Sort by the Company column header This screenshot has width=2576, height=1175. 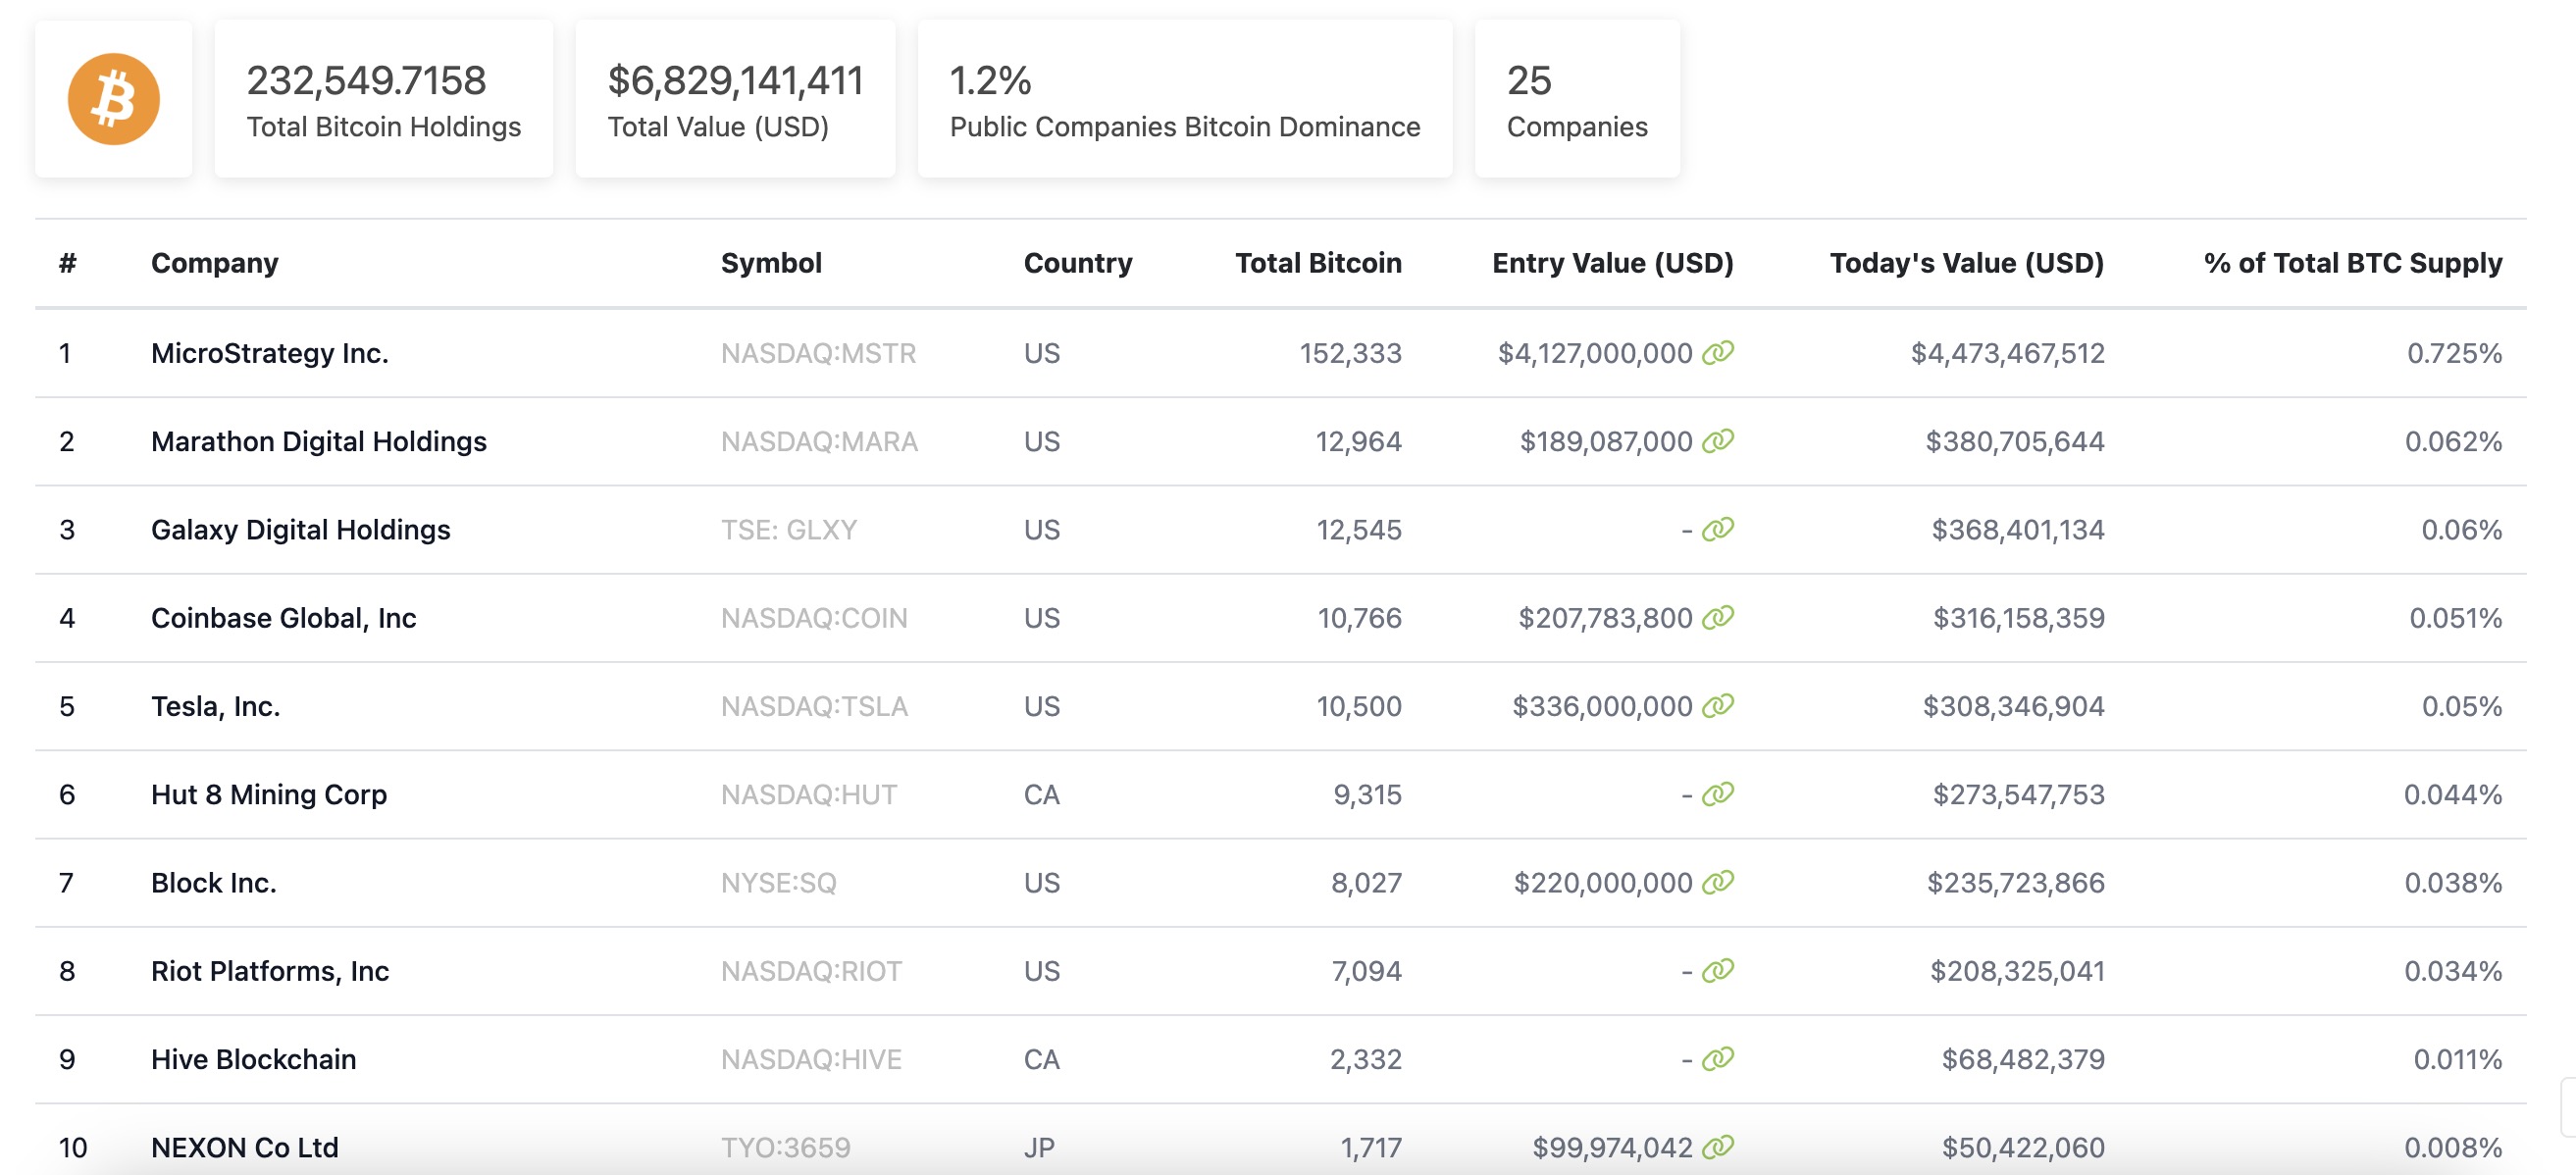point(215,263)
